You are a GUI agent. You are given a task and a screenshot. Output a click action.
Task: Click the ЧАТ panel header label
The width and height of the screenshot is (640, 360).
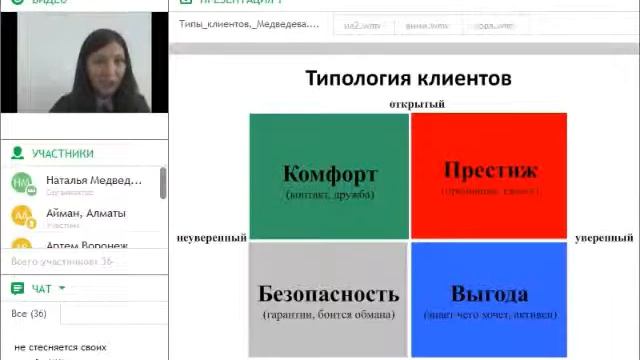(x=42, y=289)
